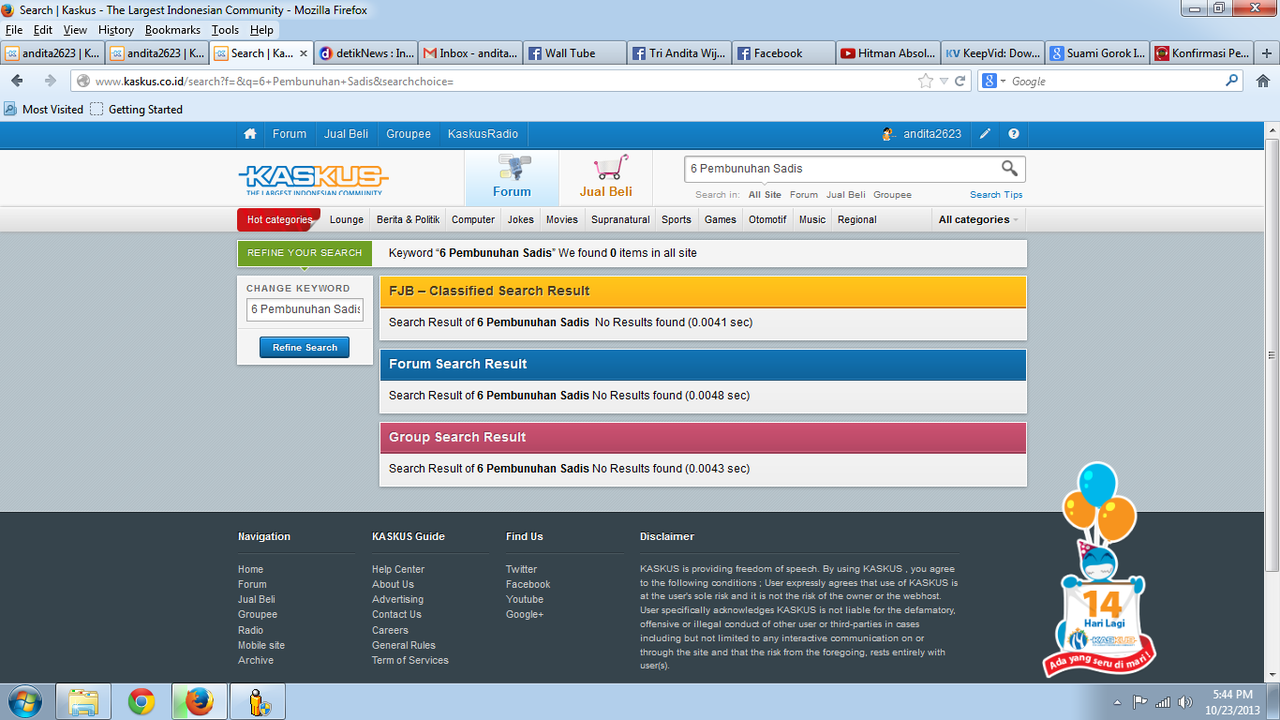This screenshot has width=1280, height=720.
Task: Click the KASKUS logo
Action: [313, 179]
